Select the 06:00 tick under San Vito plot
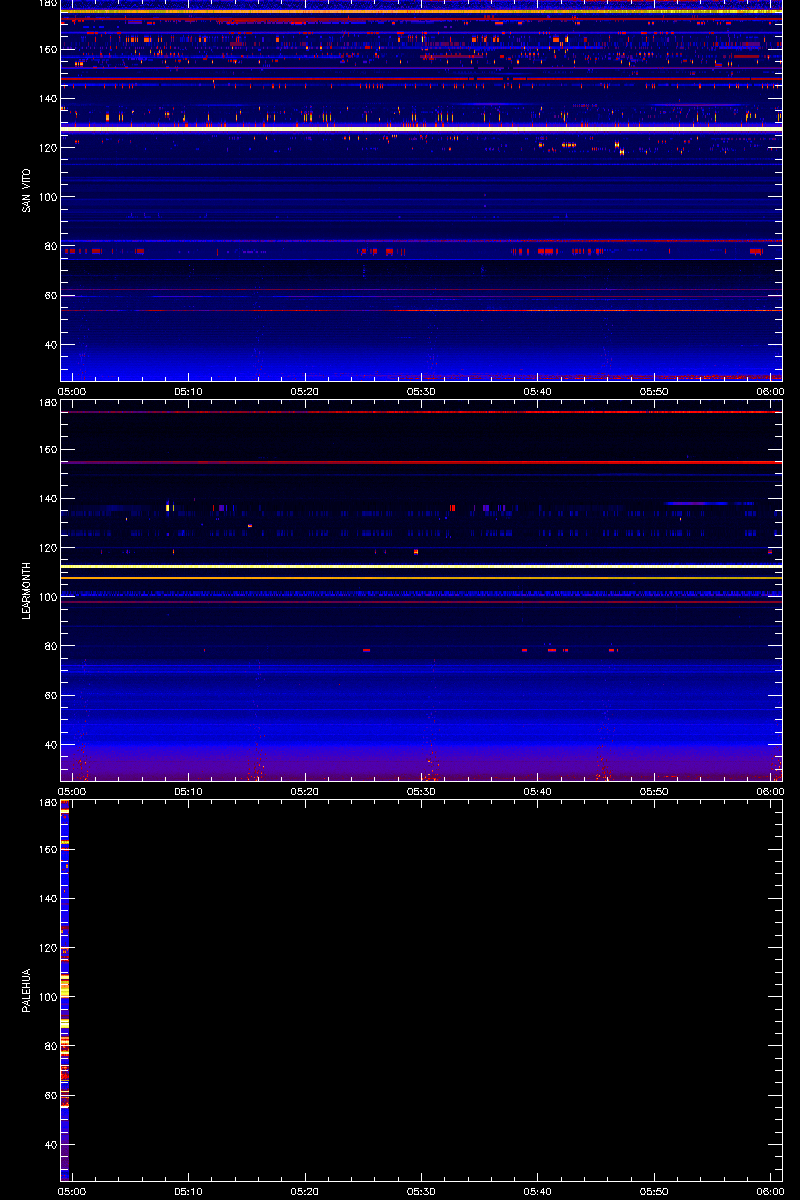 tap(770, 391)
